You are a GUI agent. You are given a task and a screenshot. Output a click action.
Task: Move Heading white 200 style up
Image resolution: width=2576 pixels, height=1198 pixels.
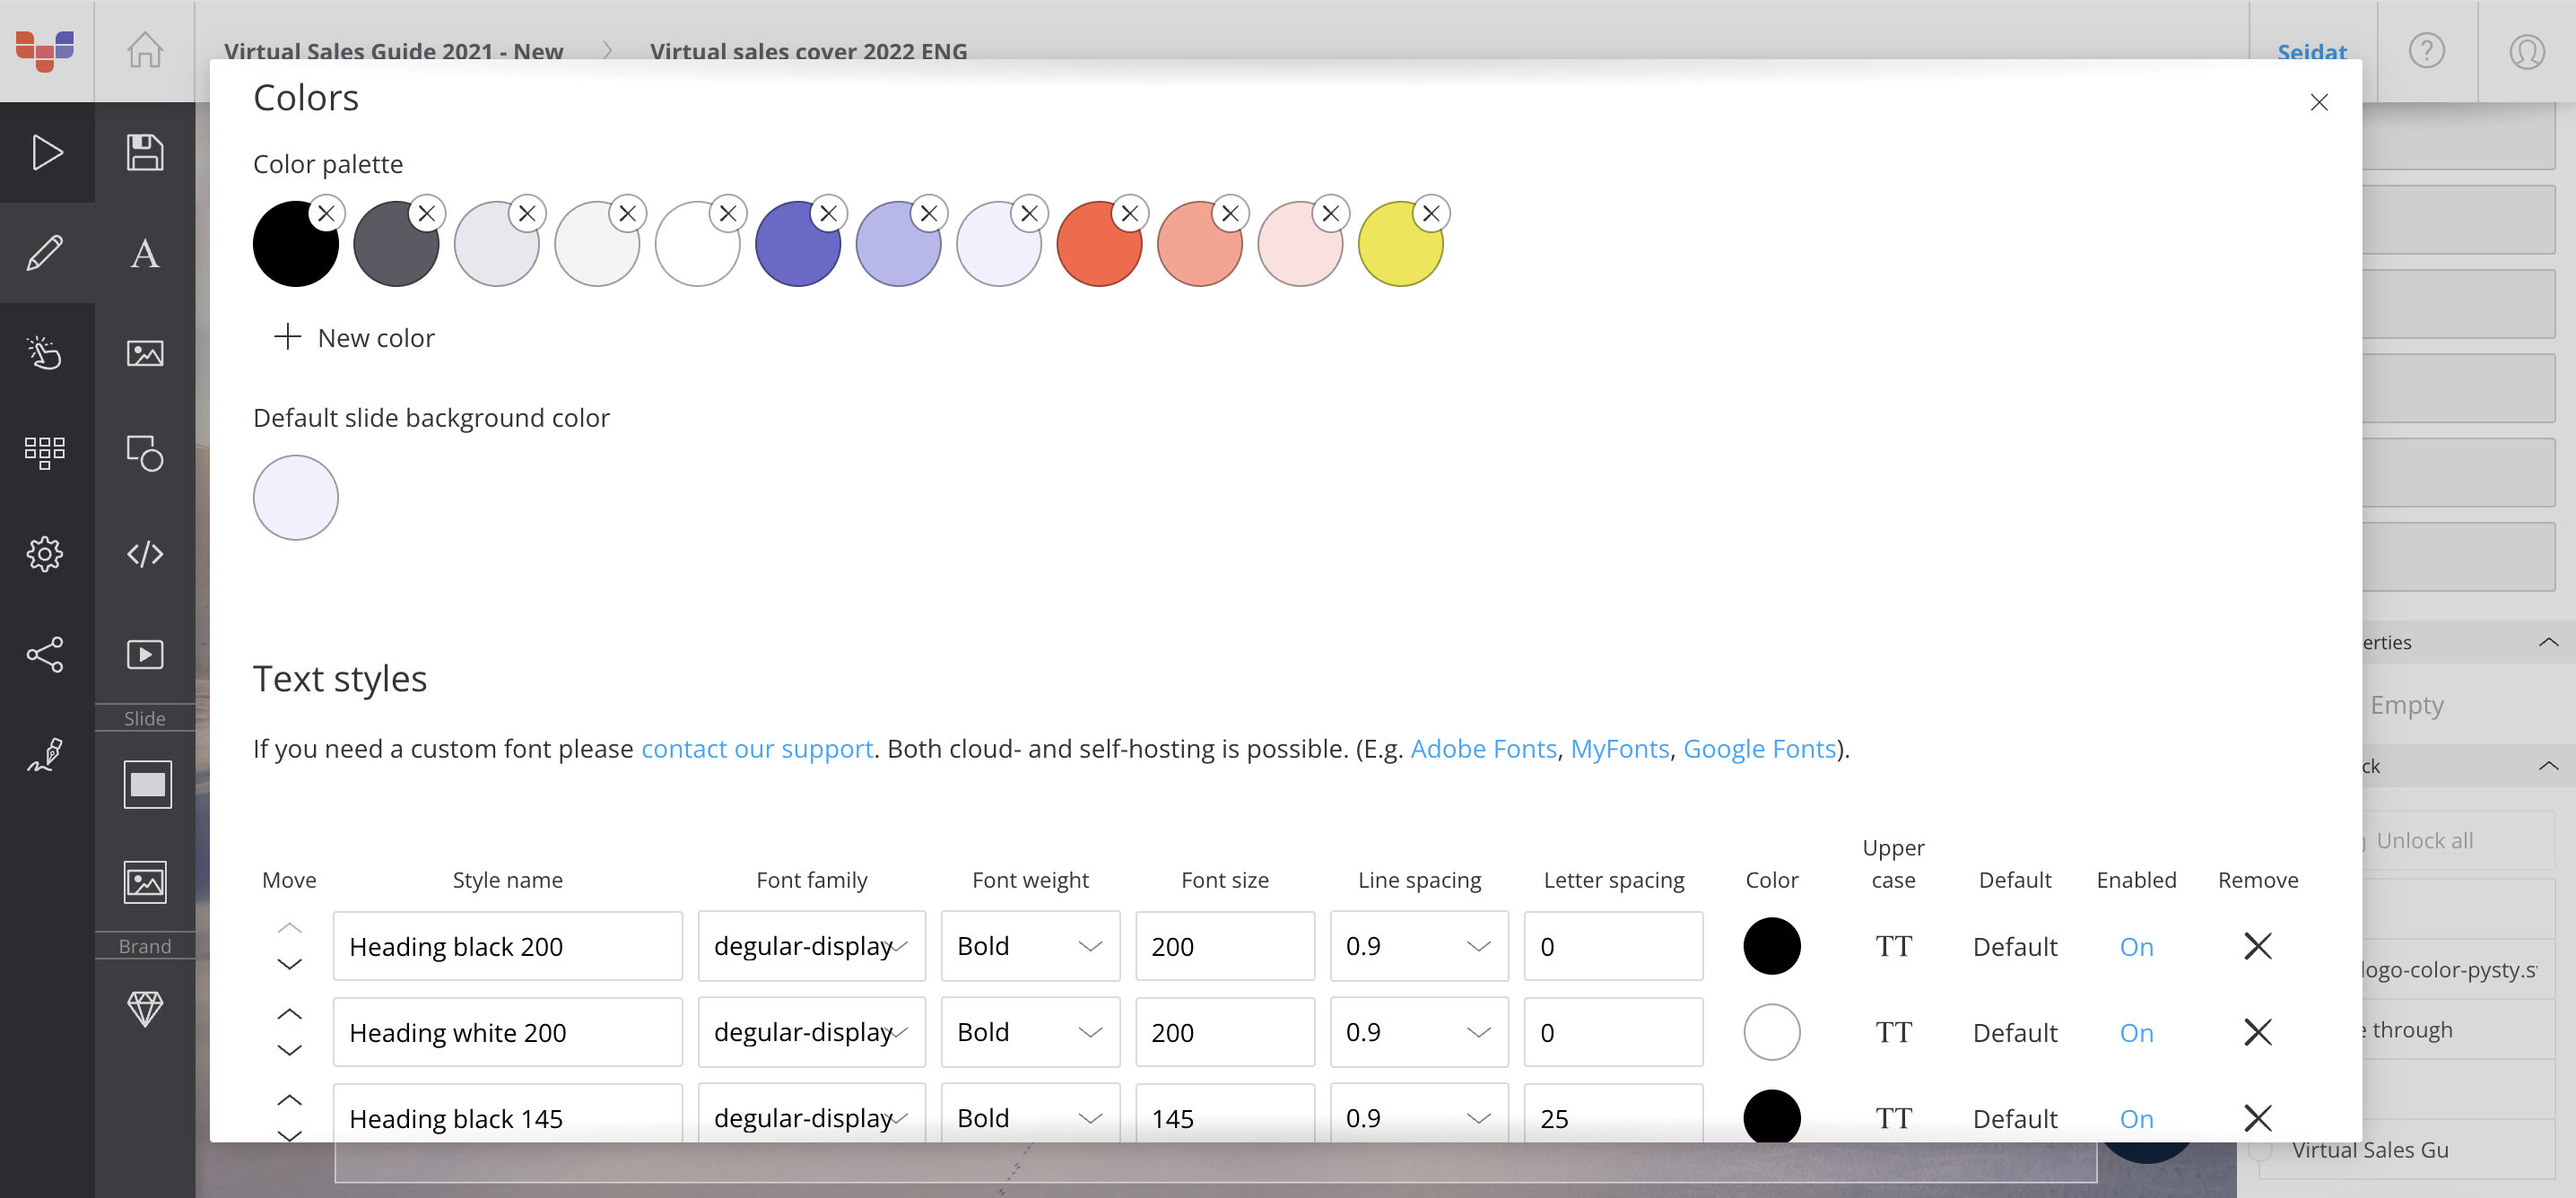[289, 1014]
